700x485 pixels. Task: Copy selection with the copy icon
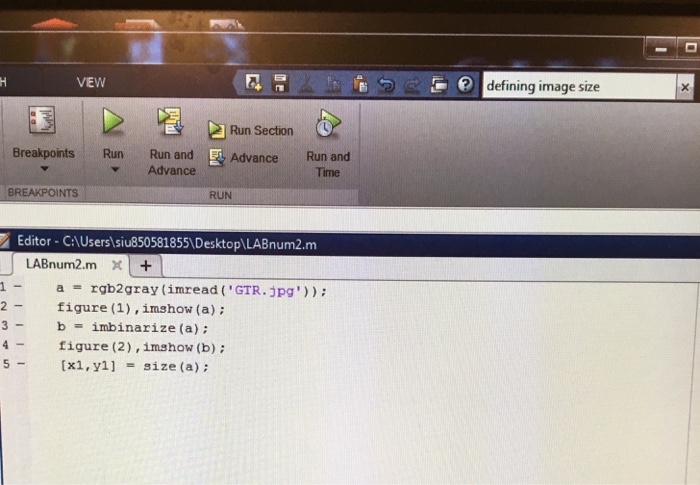333,84
